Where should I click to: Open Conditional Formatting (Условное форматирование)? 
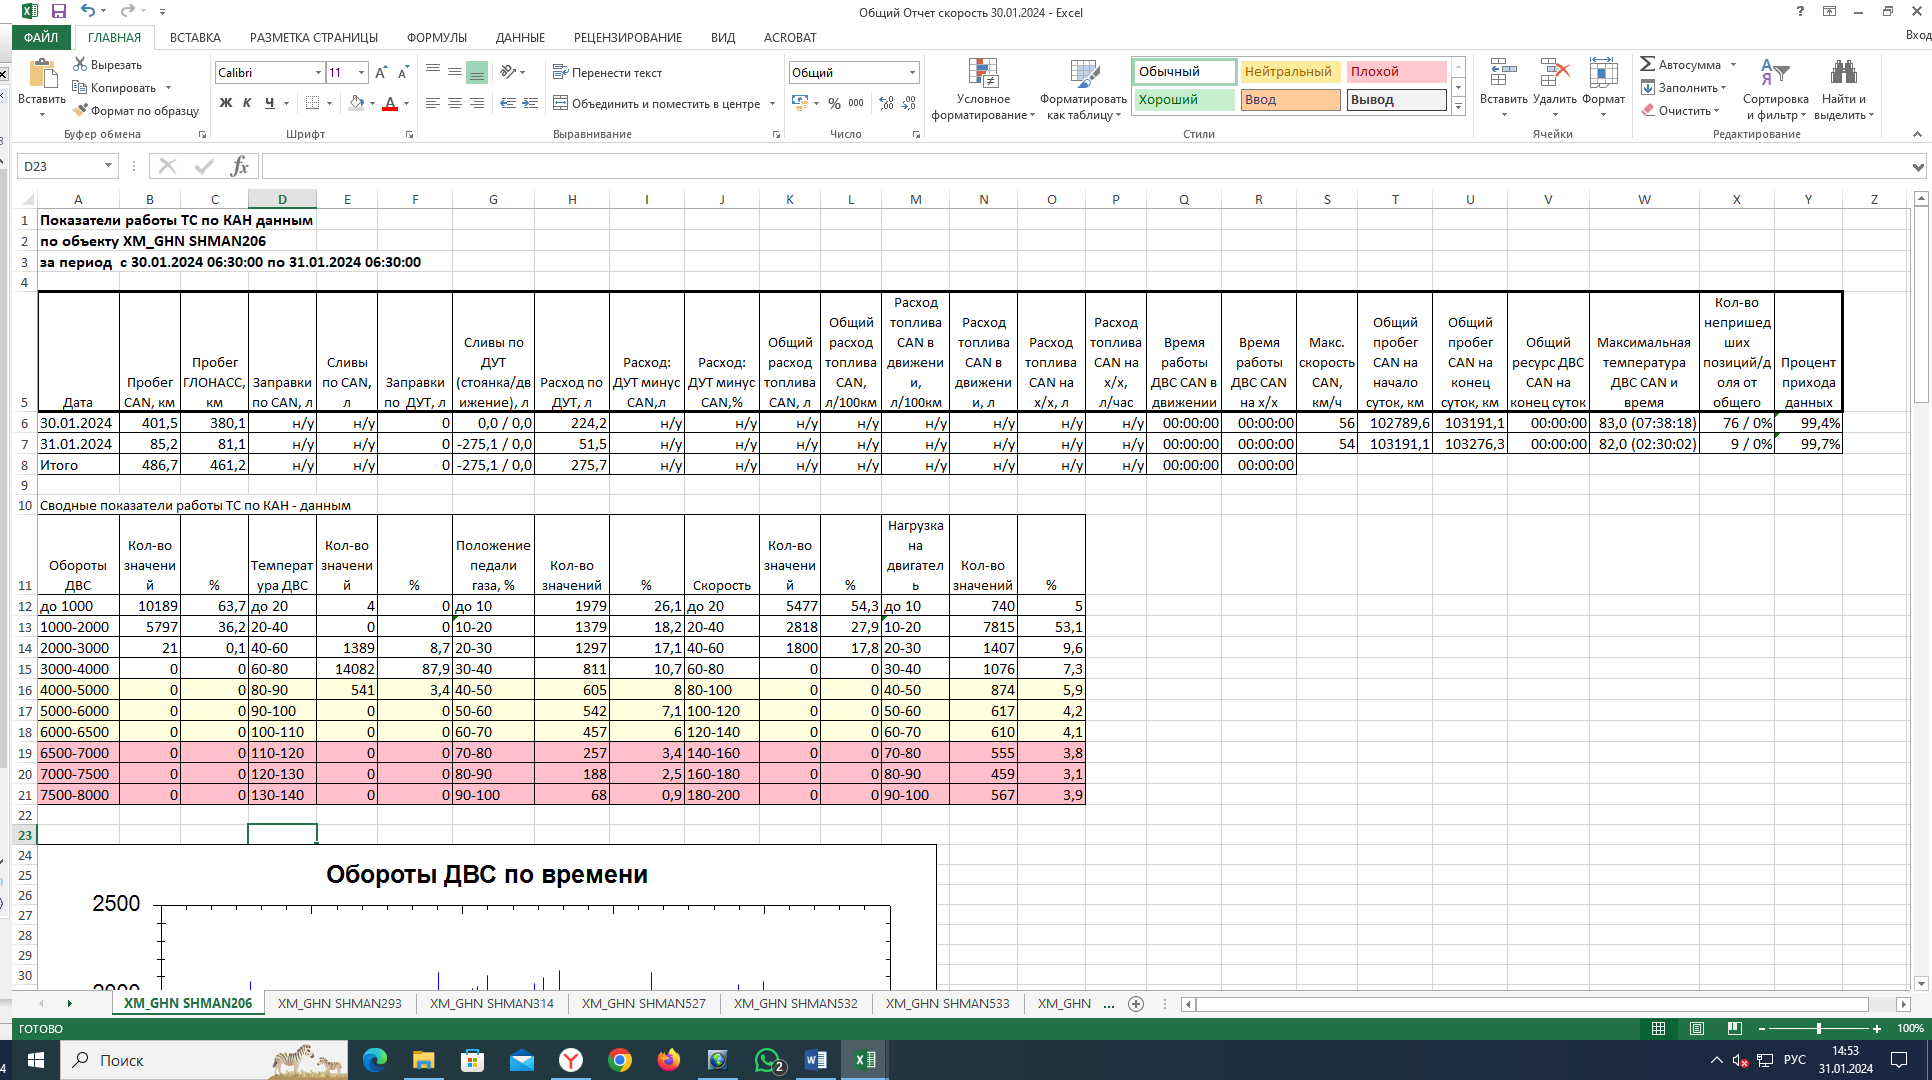coord(983,89)
